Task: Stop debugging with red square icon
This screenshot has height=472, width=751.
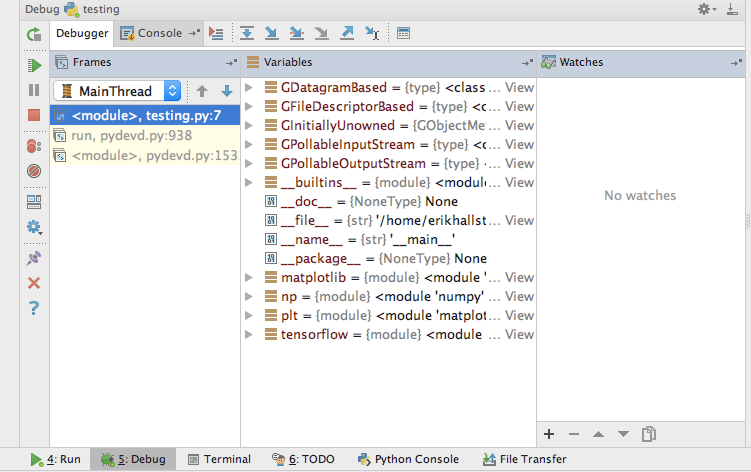Action: click(34, 116)
